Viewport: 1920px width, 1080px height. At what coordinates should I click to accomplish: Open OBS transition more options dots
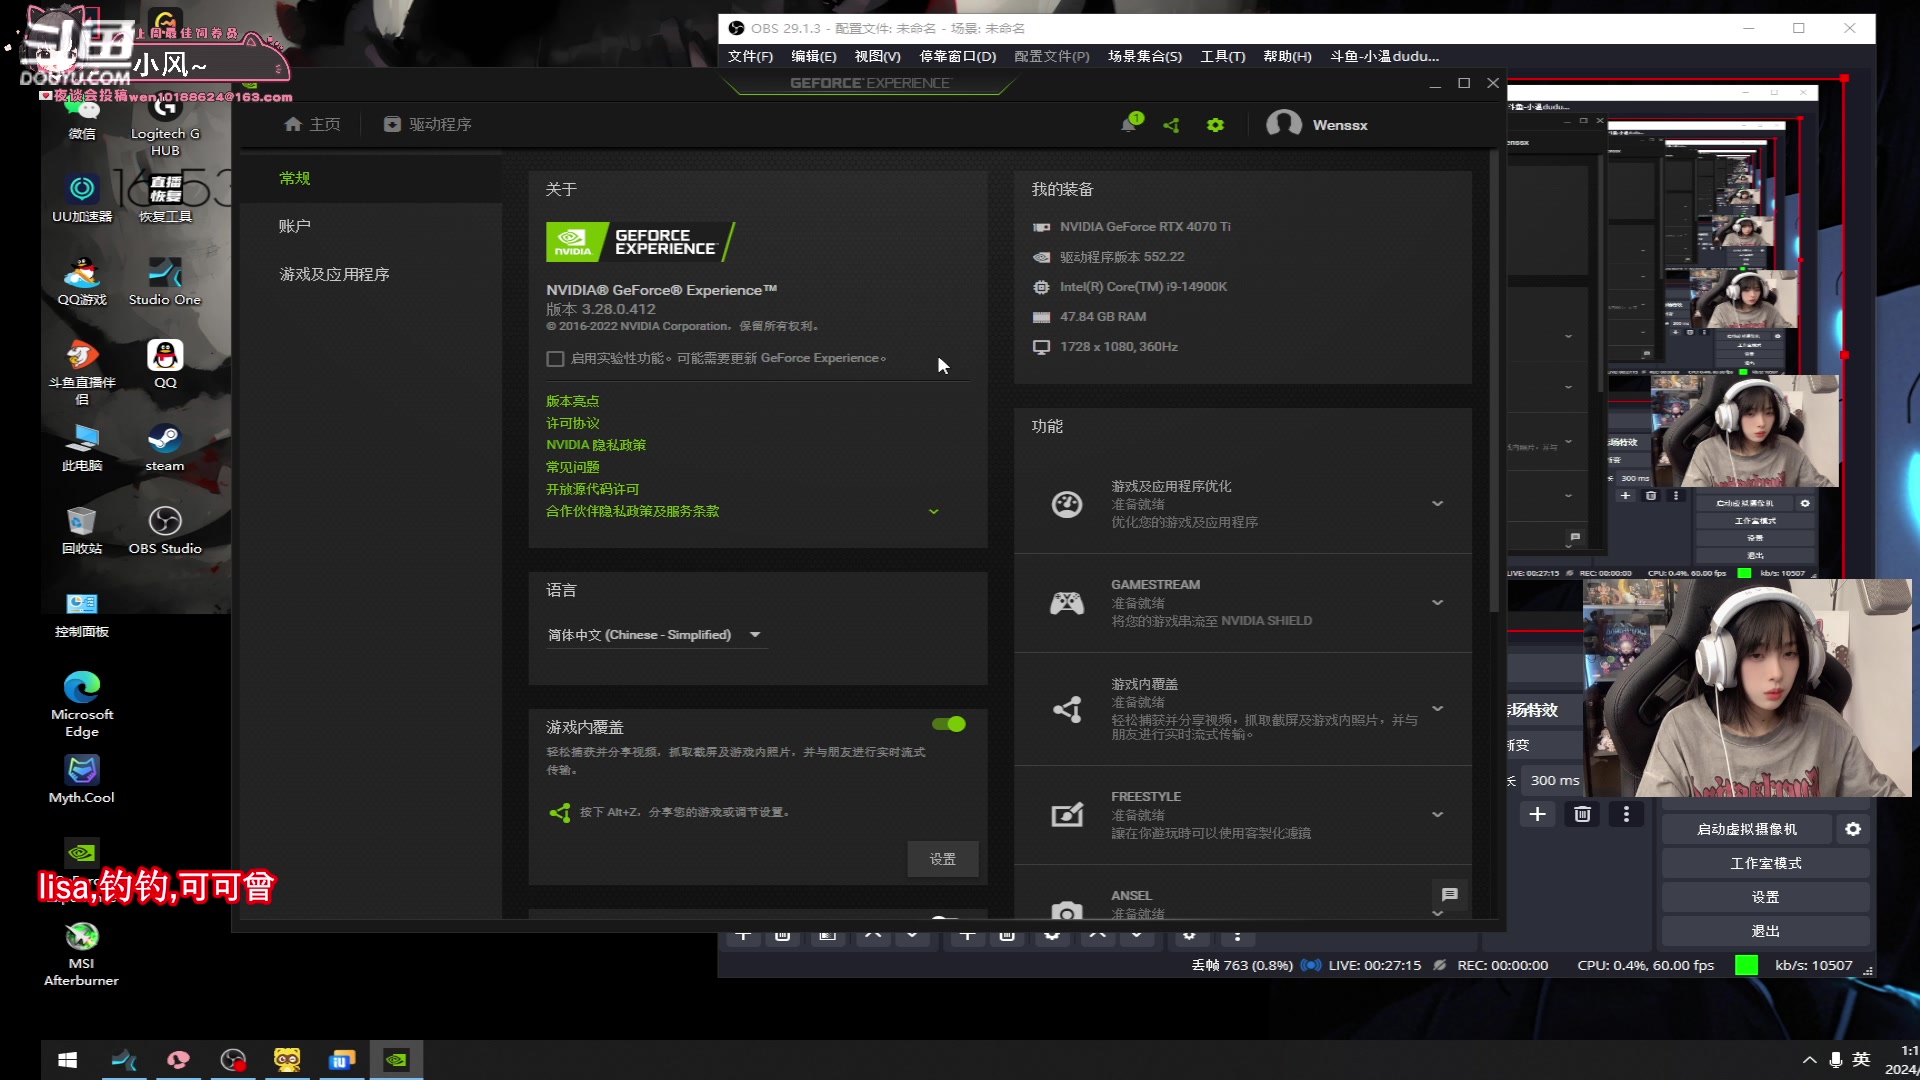click(1626, 814)
